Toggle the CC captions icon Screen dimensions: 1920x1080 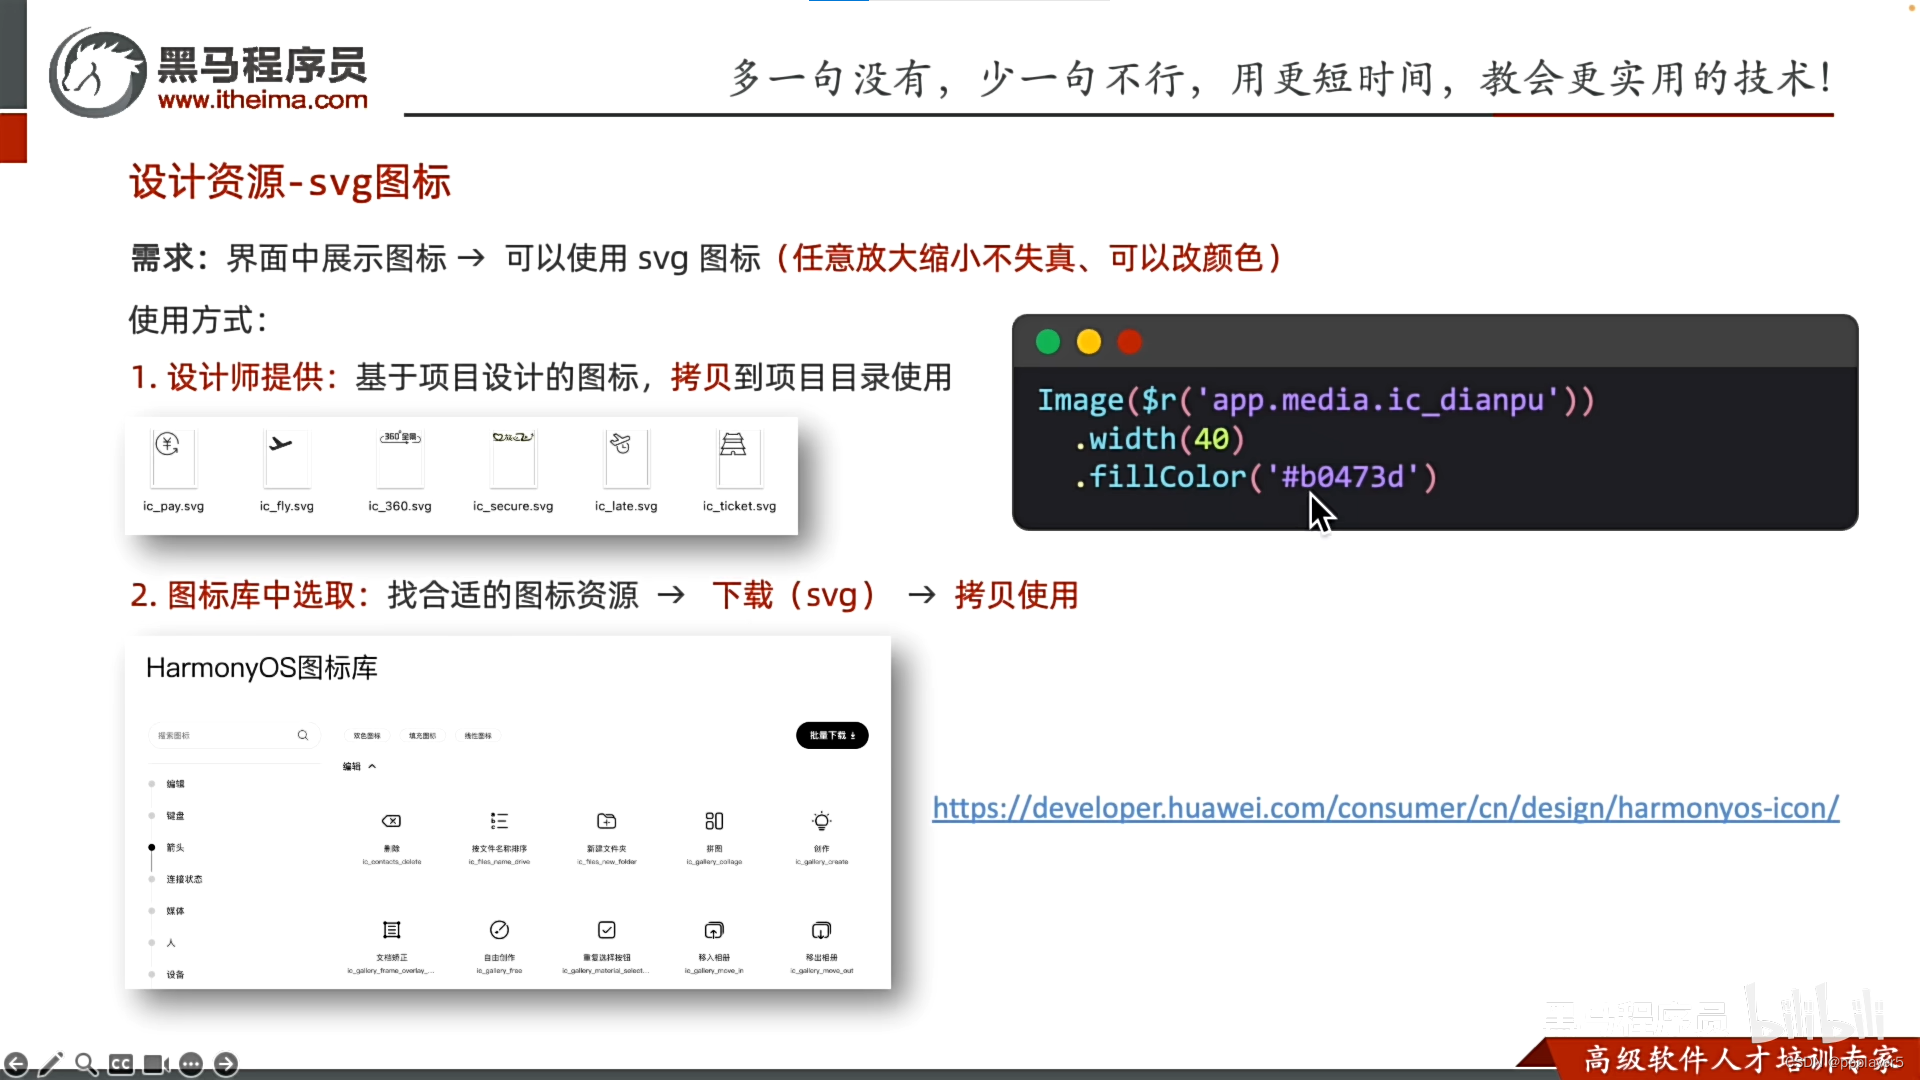pos(121,1064)
